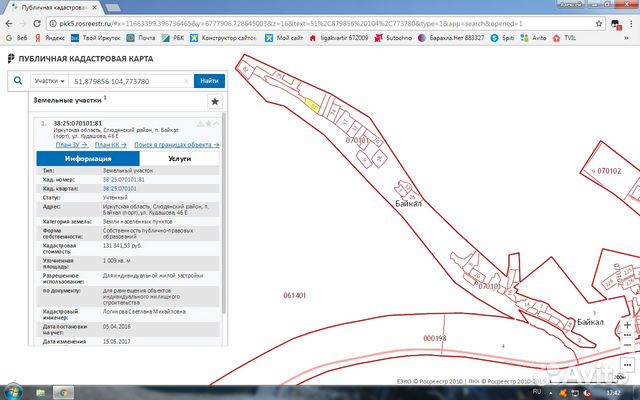Click engineer name Логинова Светлана Михайловна

pos(144,311)
